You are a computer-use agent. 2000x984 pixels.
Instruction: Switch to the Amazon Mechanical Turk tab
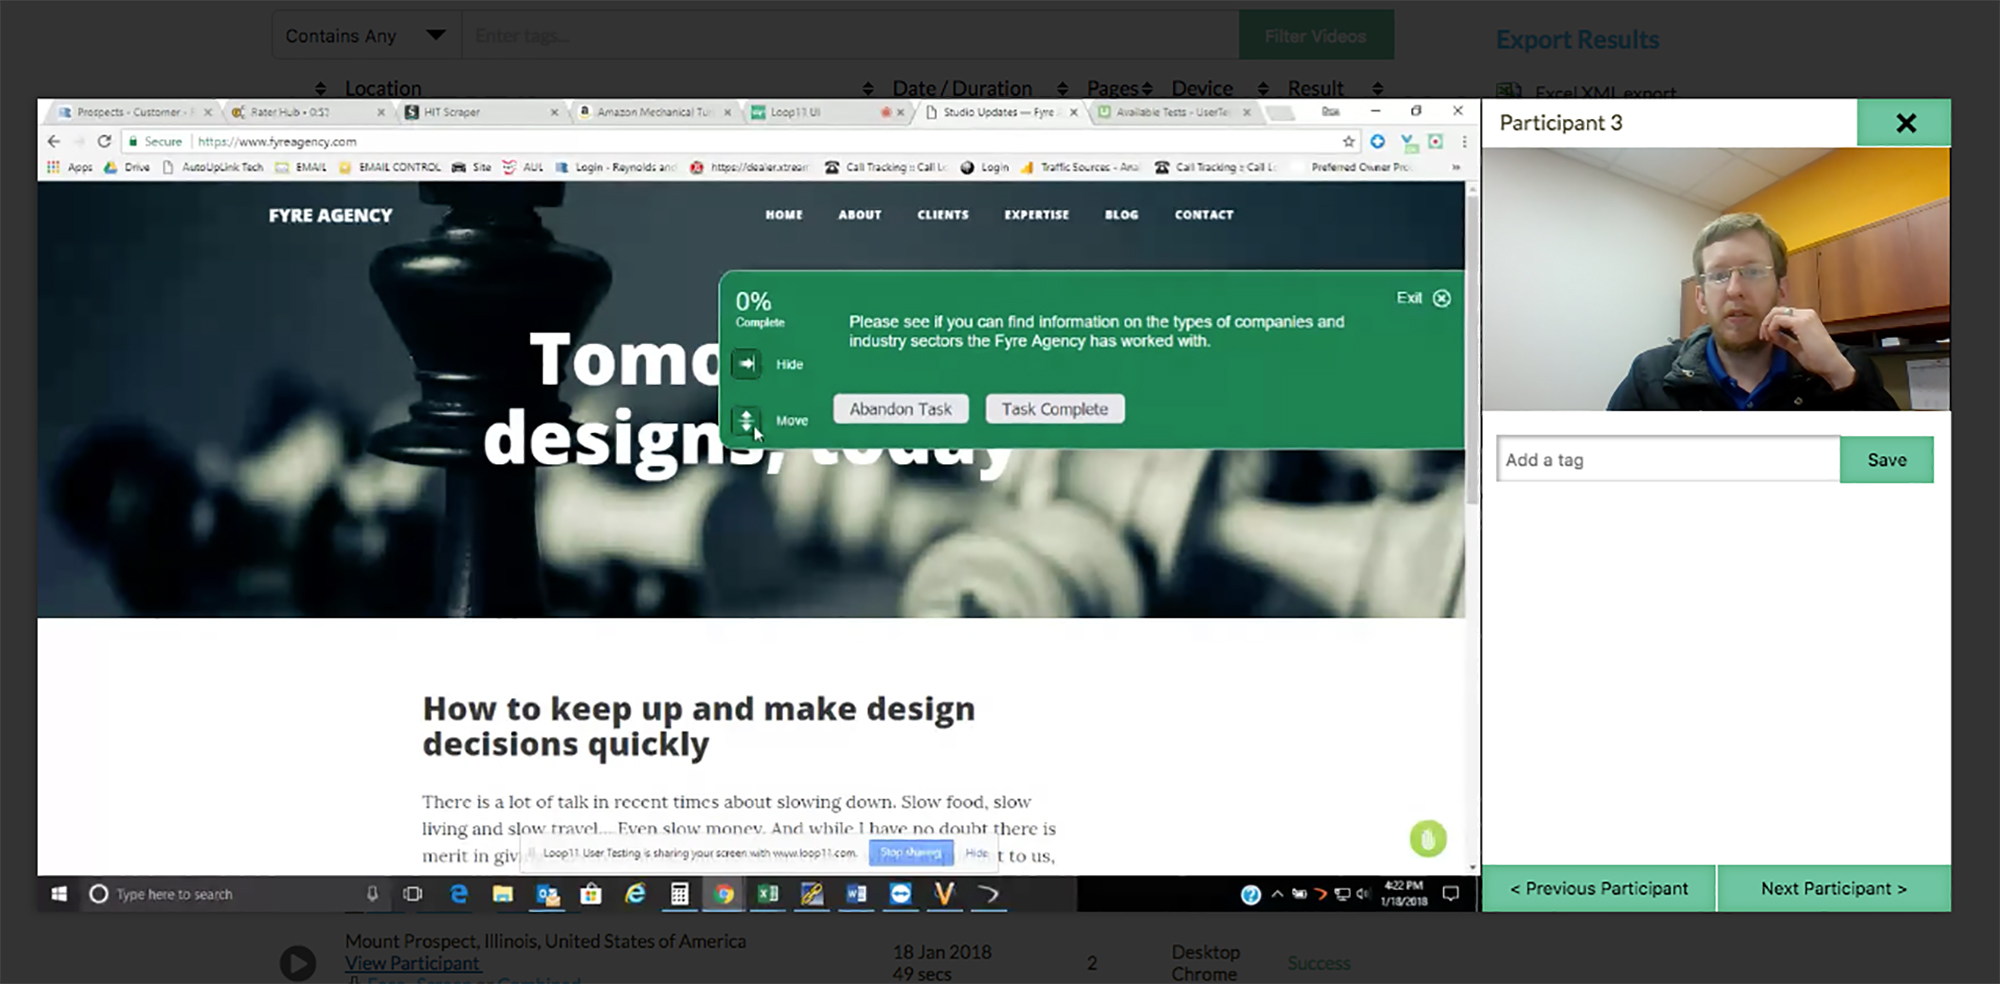653,112
